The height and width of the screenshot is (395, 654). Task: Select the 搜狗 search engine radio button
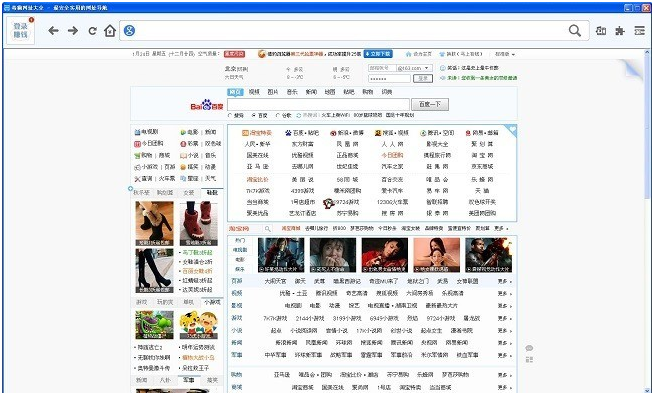click(x=230, y=116)
